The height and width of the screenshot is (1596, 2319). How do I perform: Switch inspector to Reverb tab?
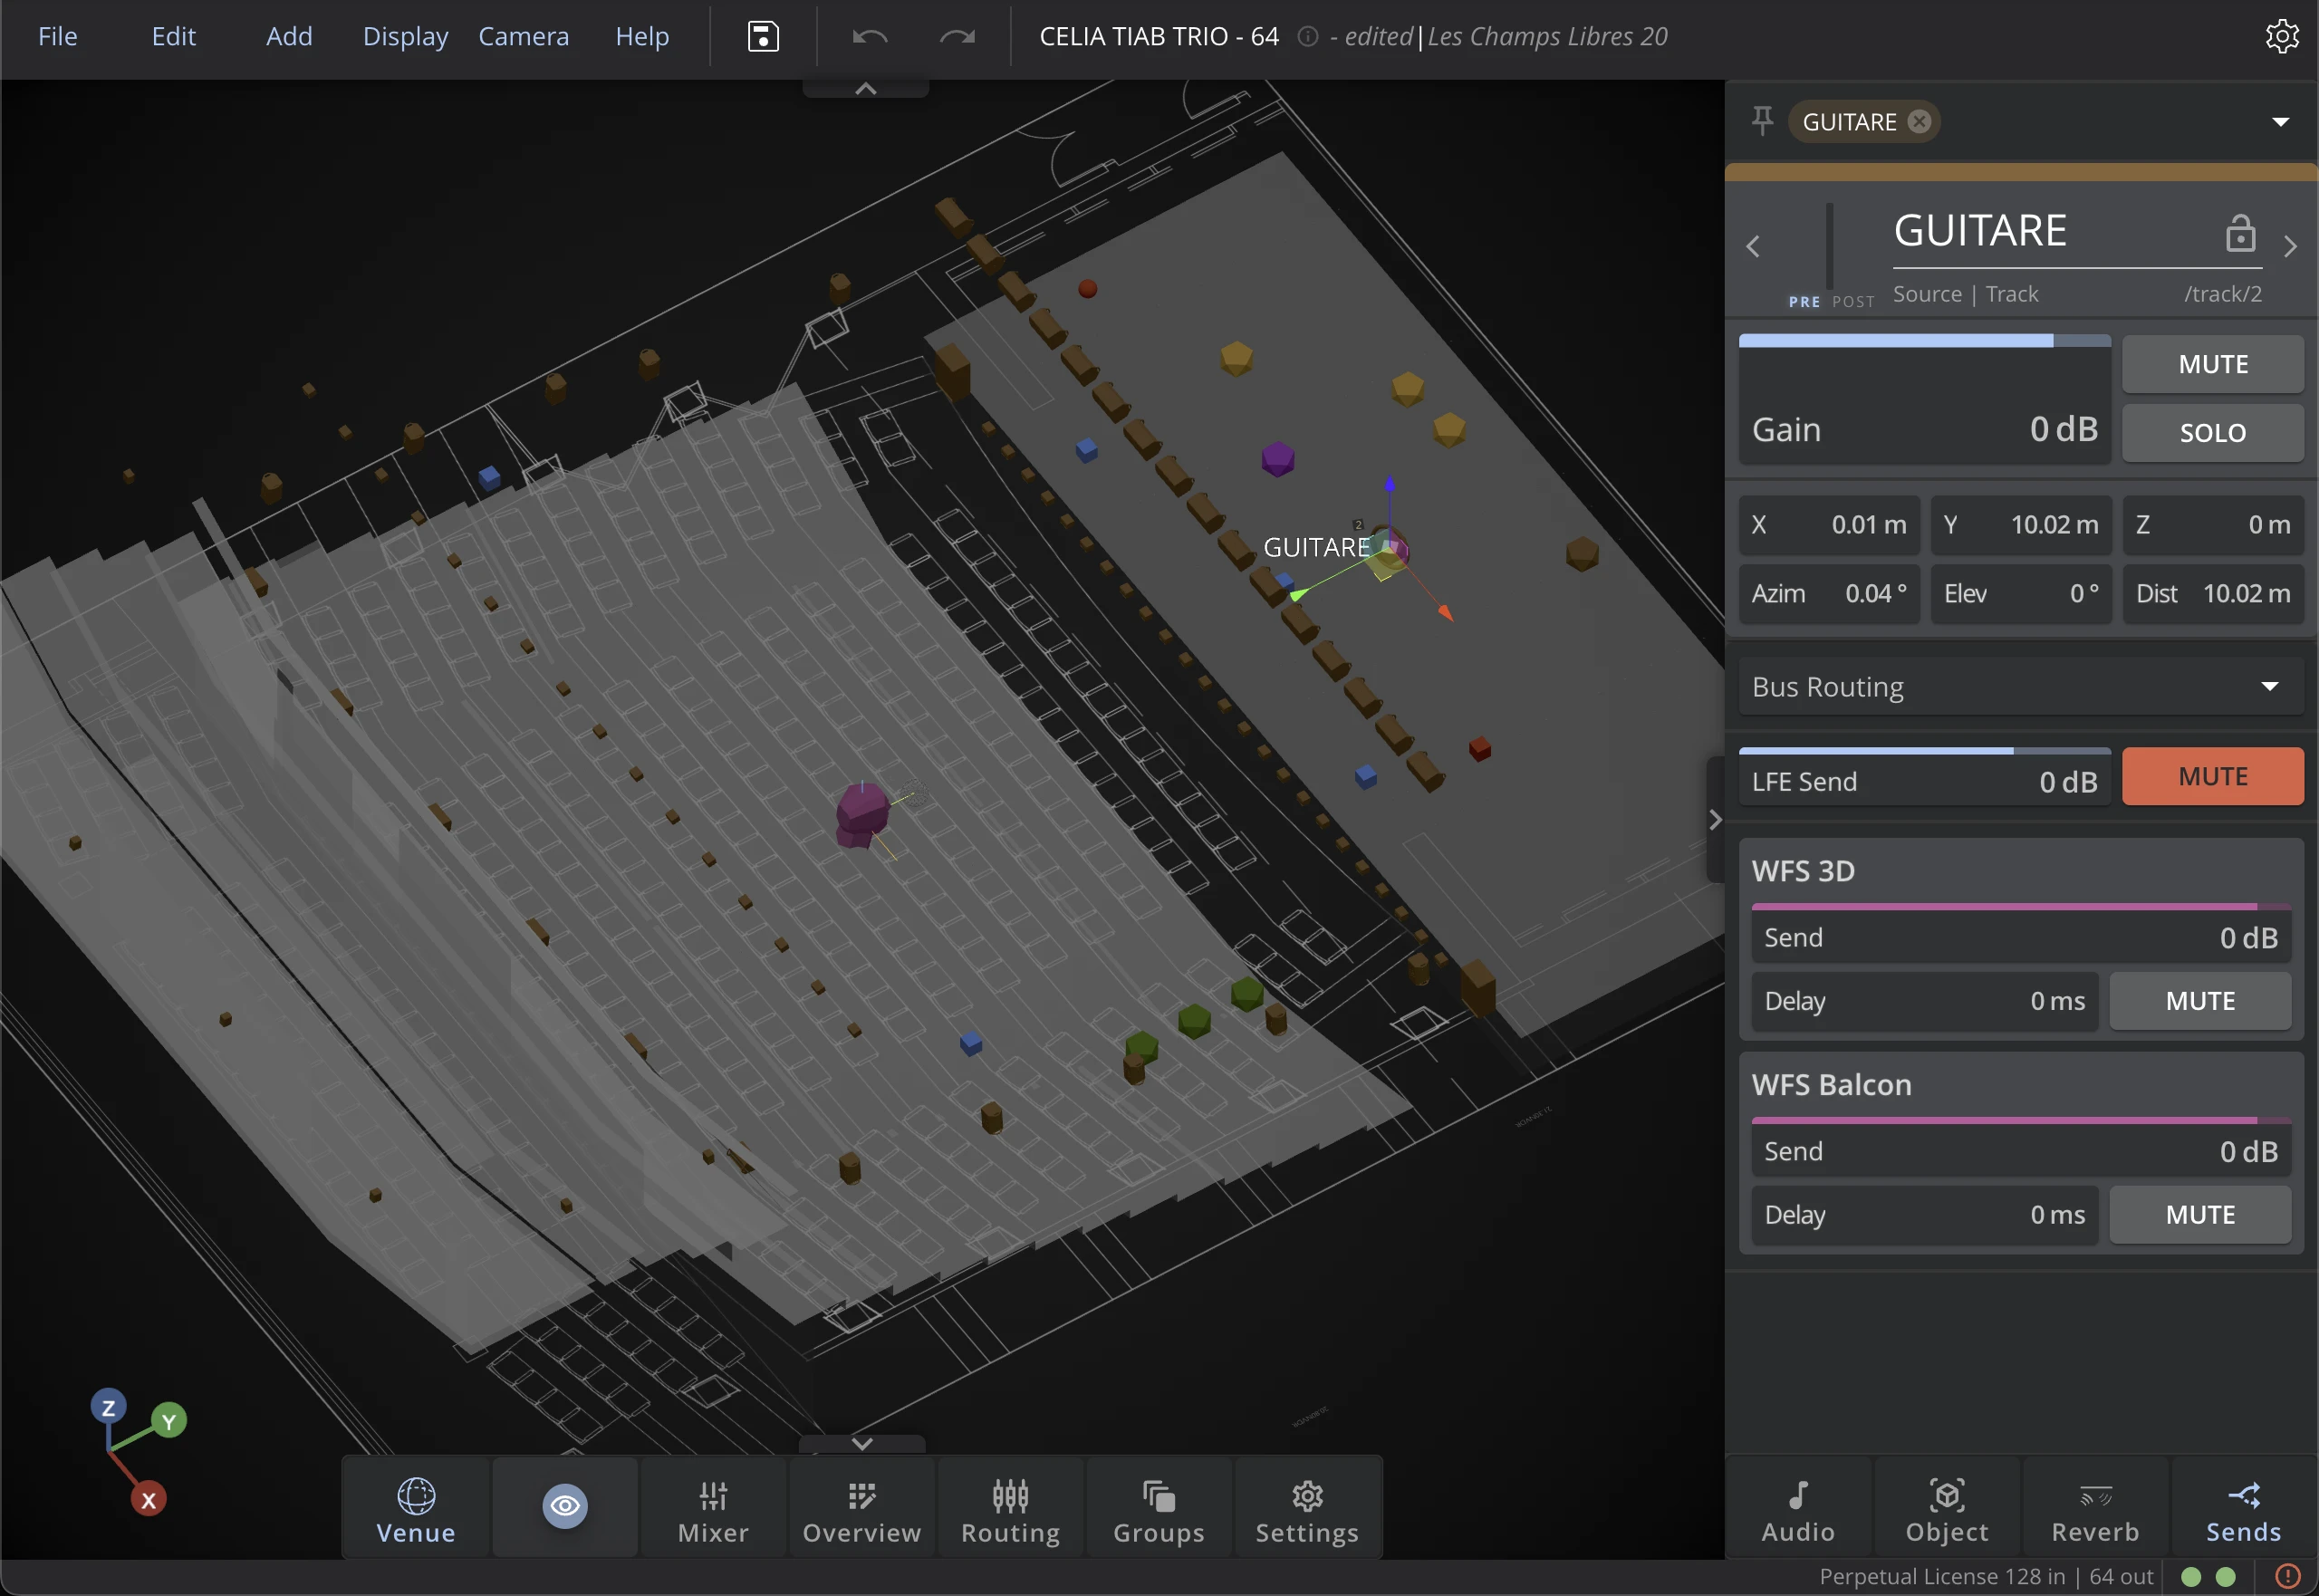tap(2095, 1509)
